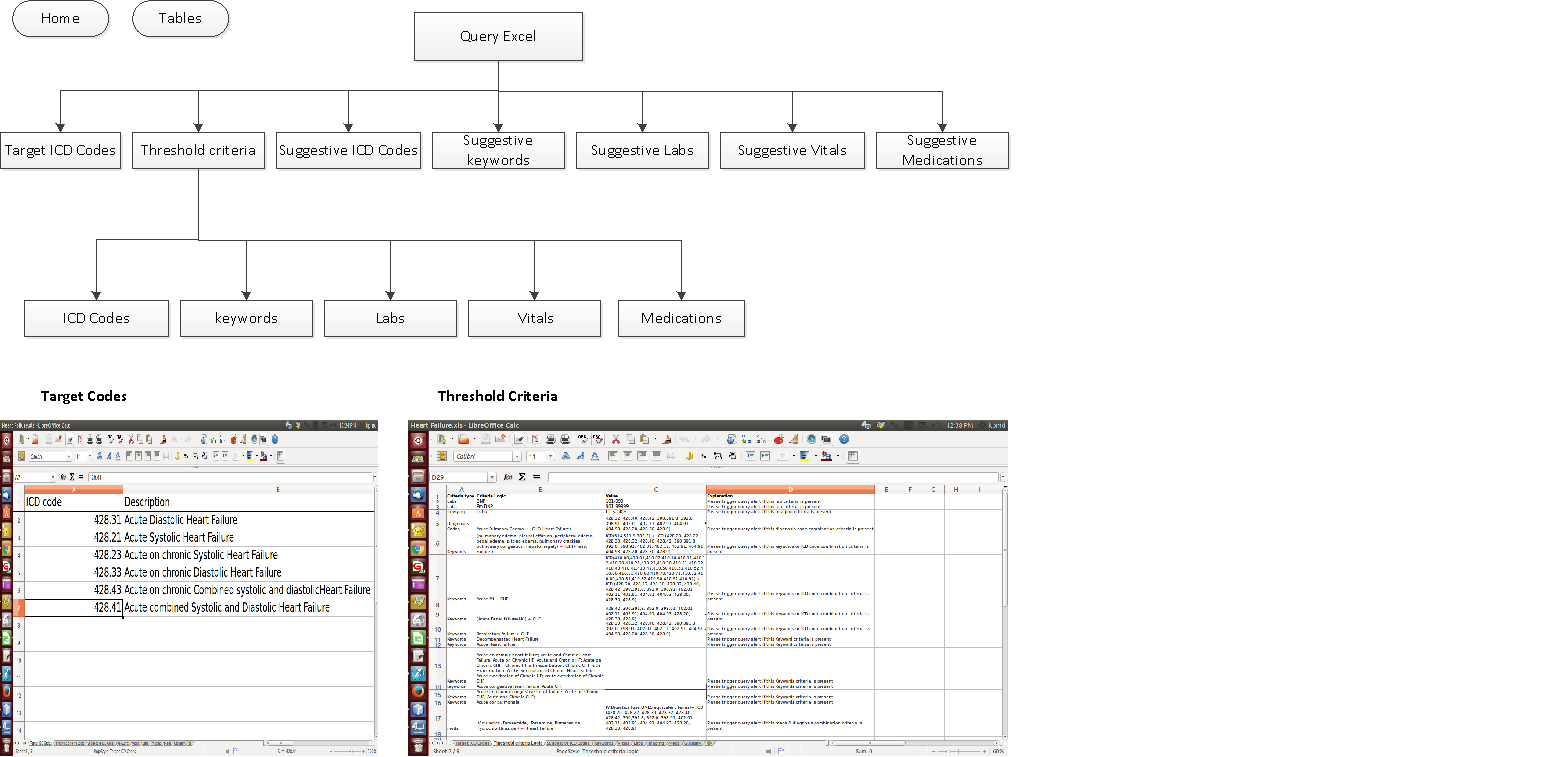
Task: Open the Function Wizard icon
Action: [x=508, y=477]
